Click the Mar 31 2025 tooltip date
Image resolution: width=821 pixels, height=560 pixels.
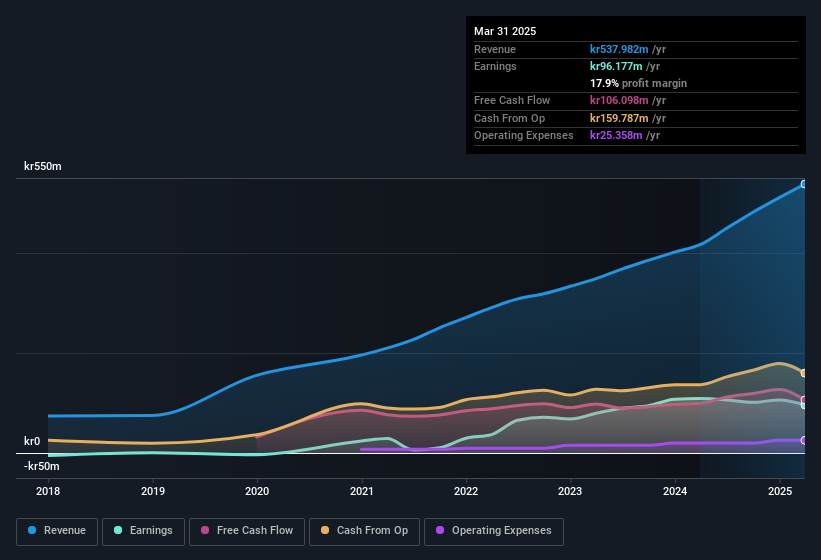point(505,31)
